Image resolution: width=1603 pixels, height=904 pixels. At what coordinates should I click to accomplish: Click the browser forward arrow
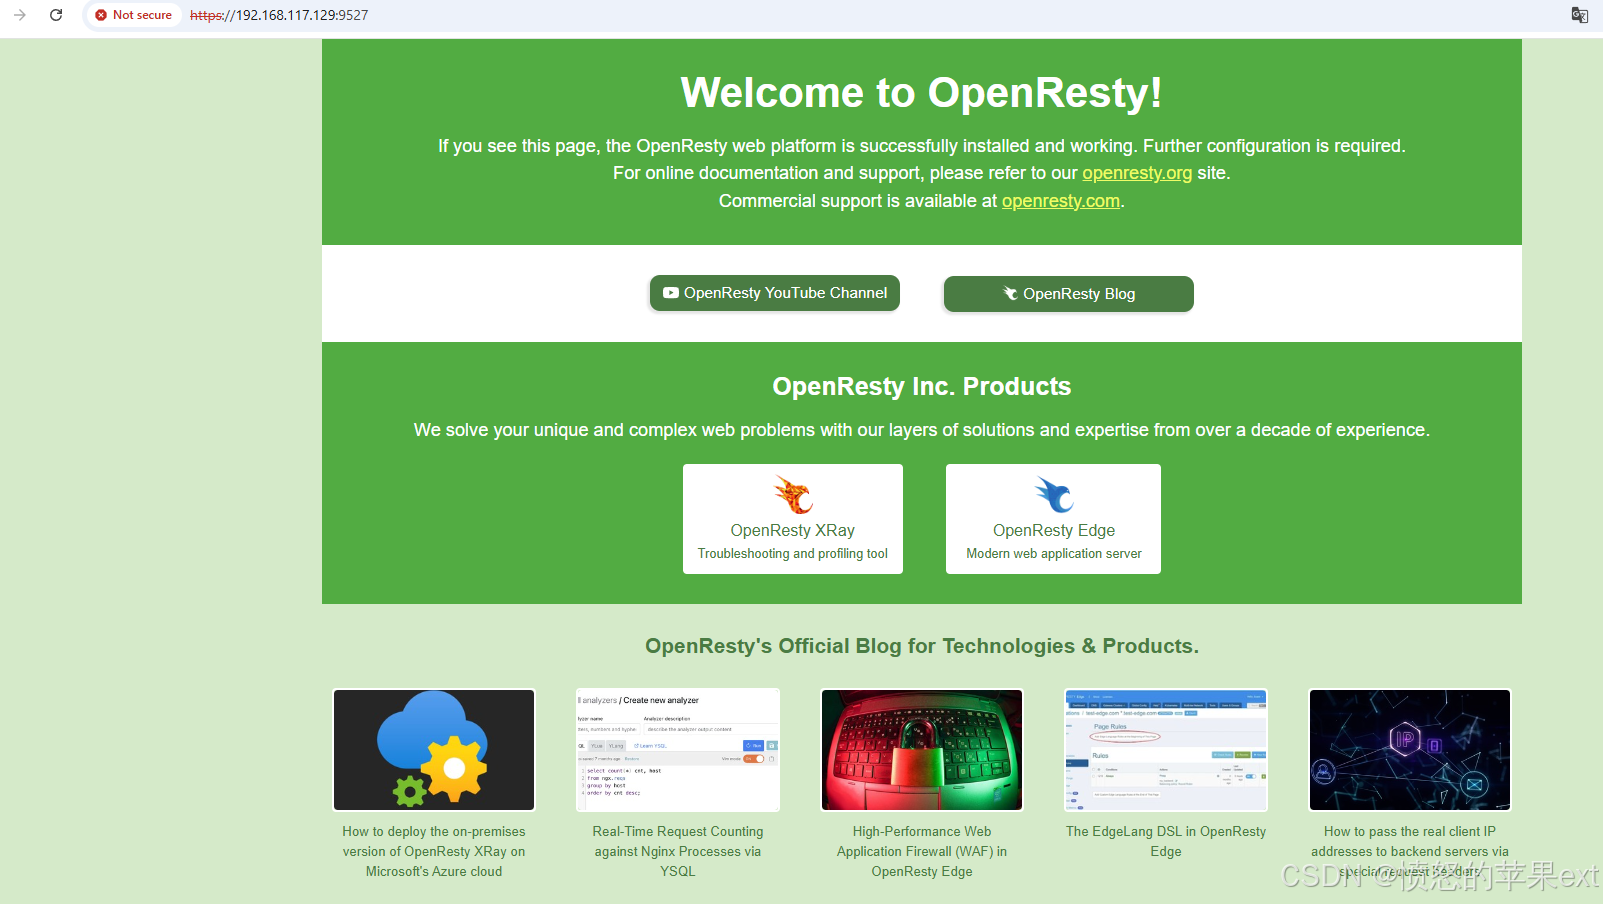(x=20, y=15)
